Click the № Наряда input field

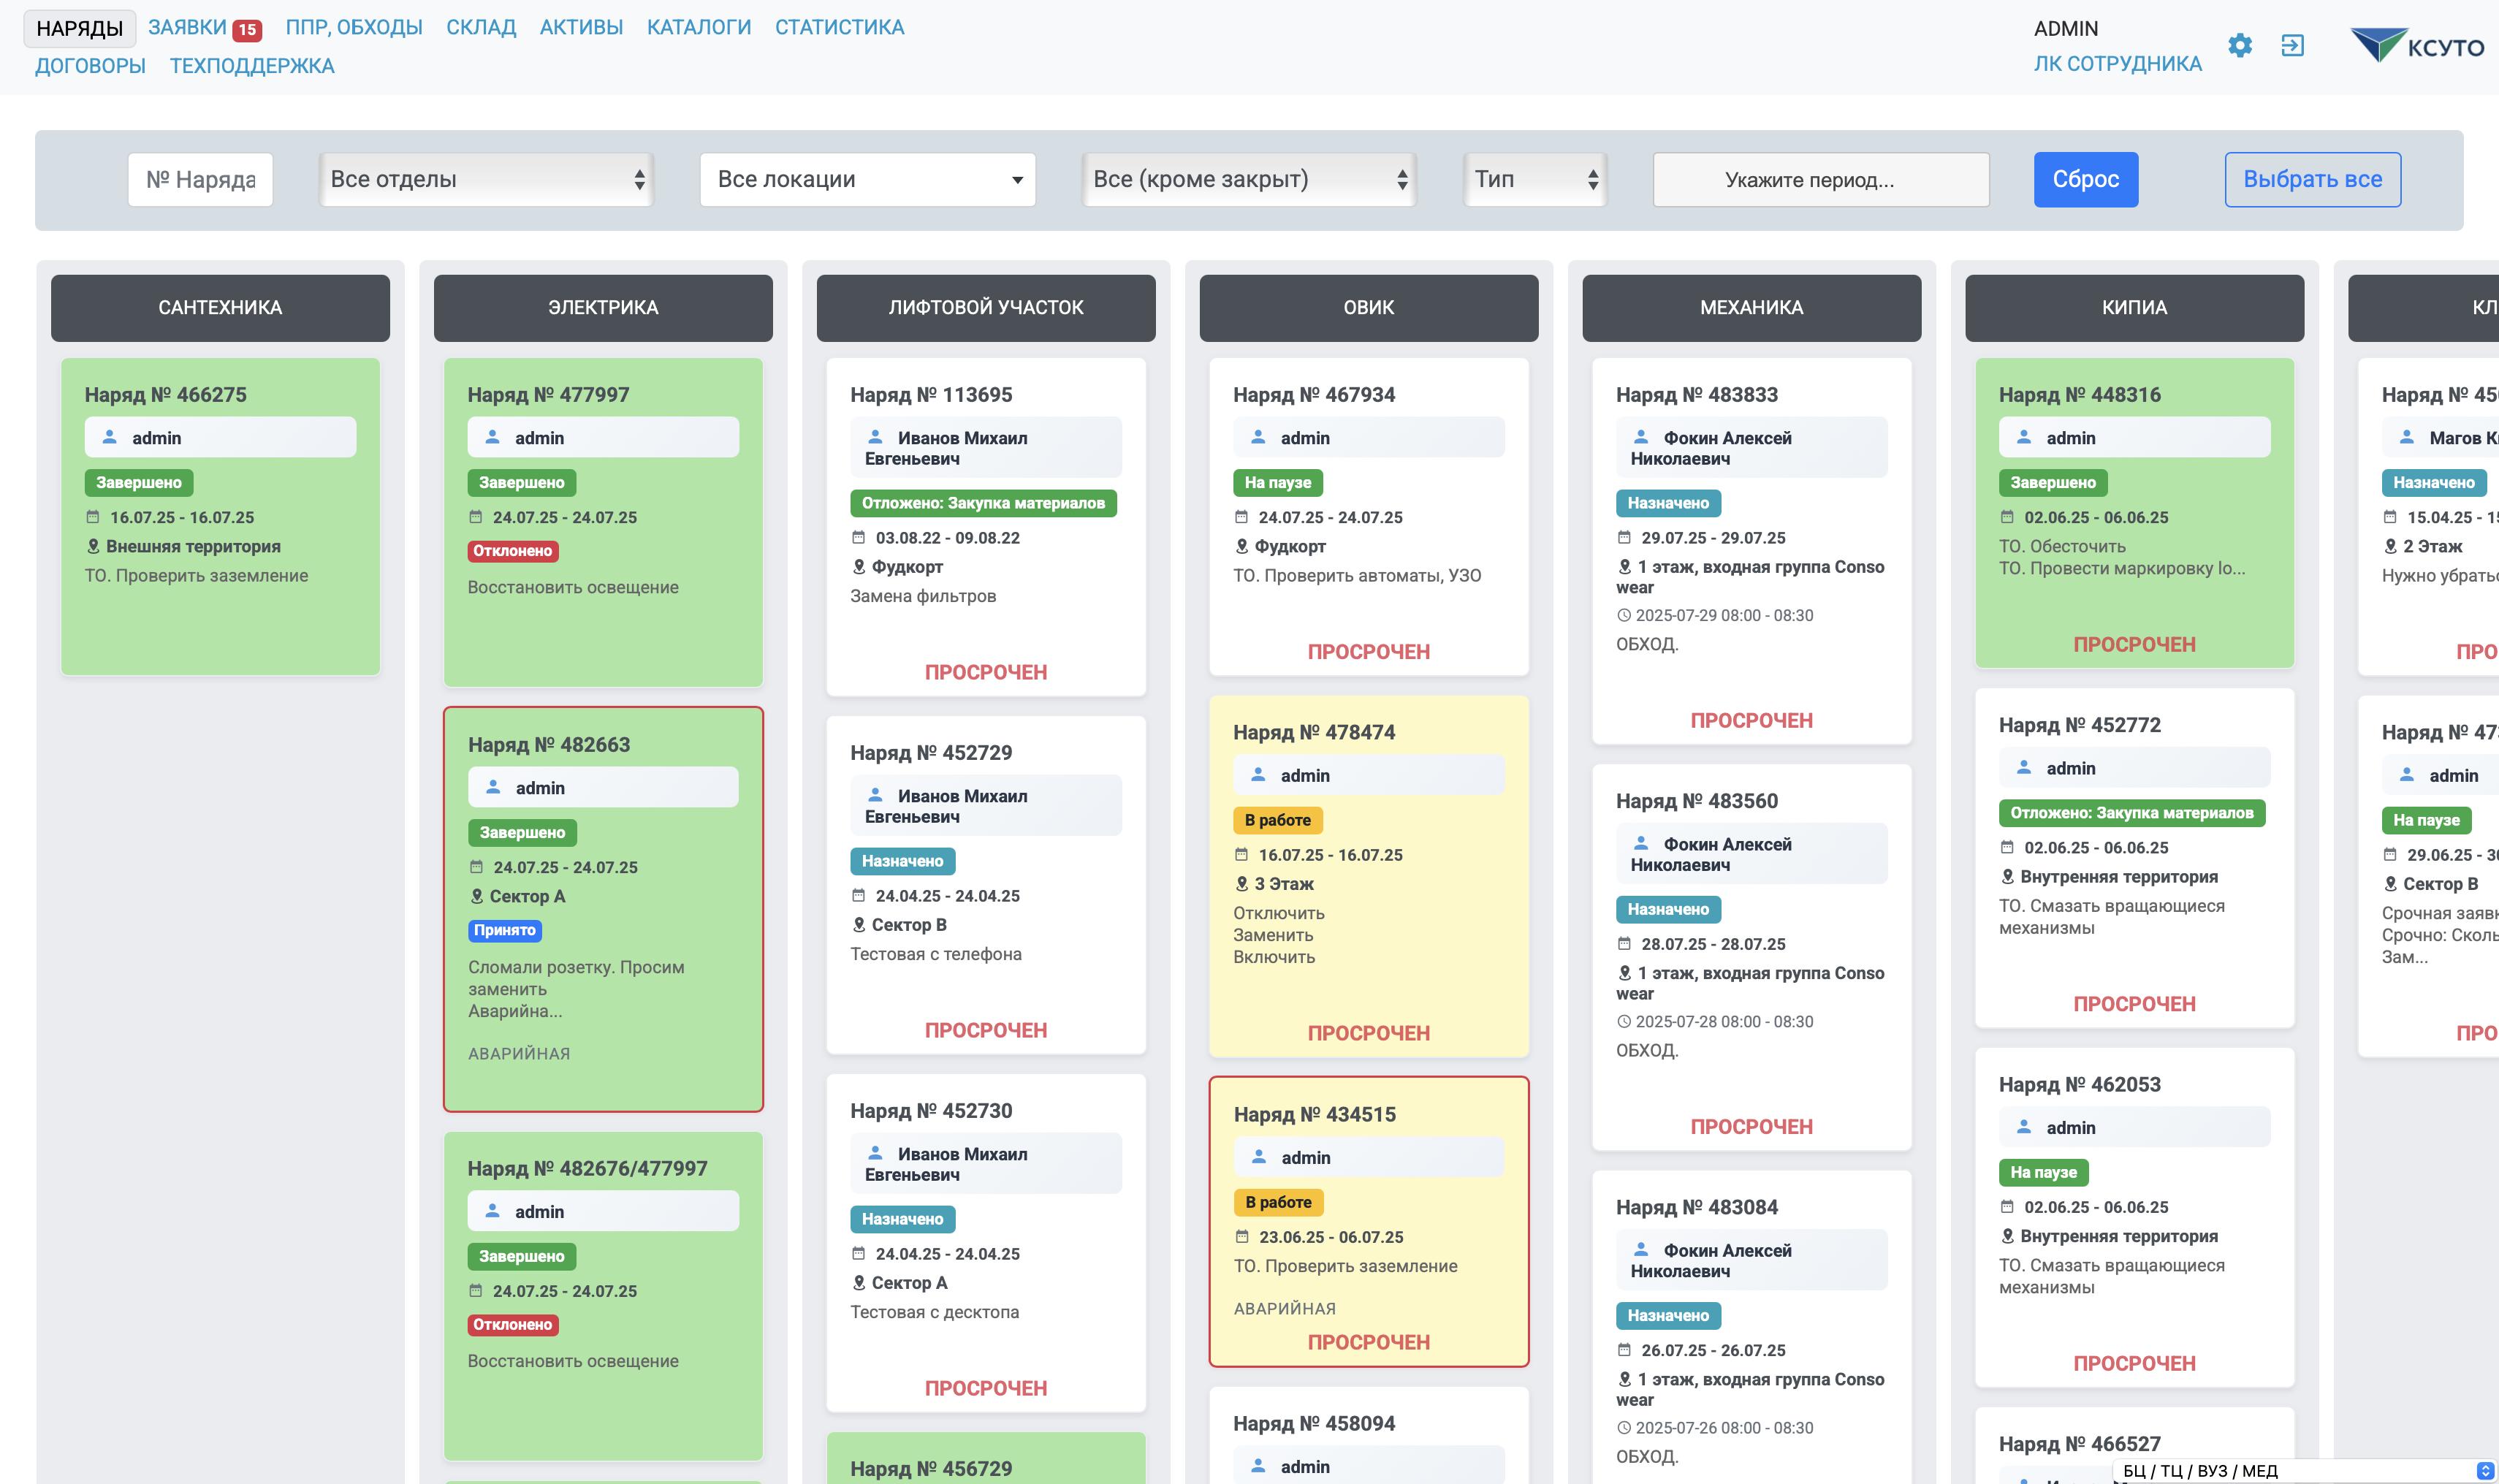click(200, 179)
